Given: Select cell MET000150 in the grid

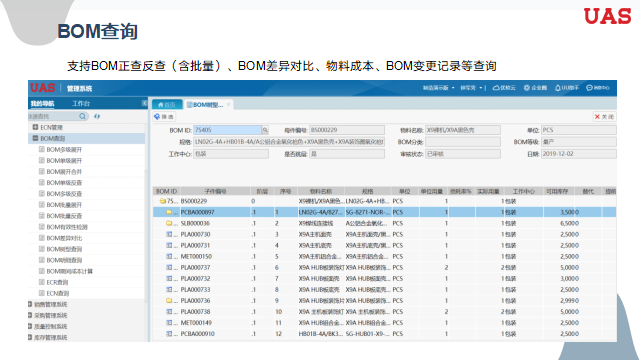Looking at the screenshot, I should click(x=196, y=256).
